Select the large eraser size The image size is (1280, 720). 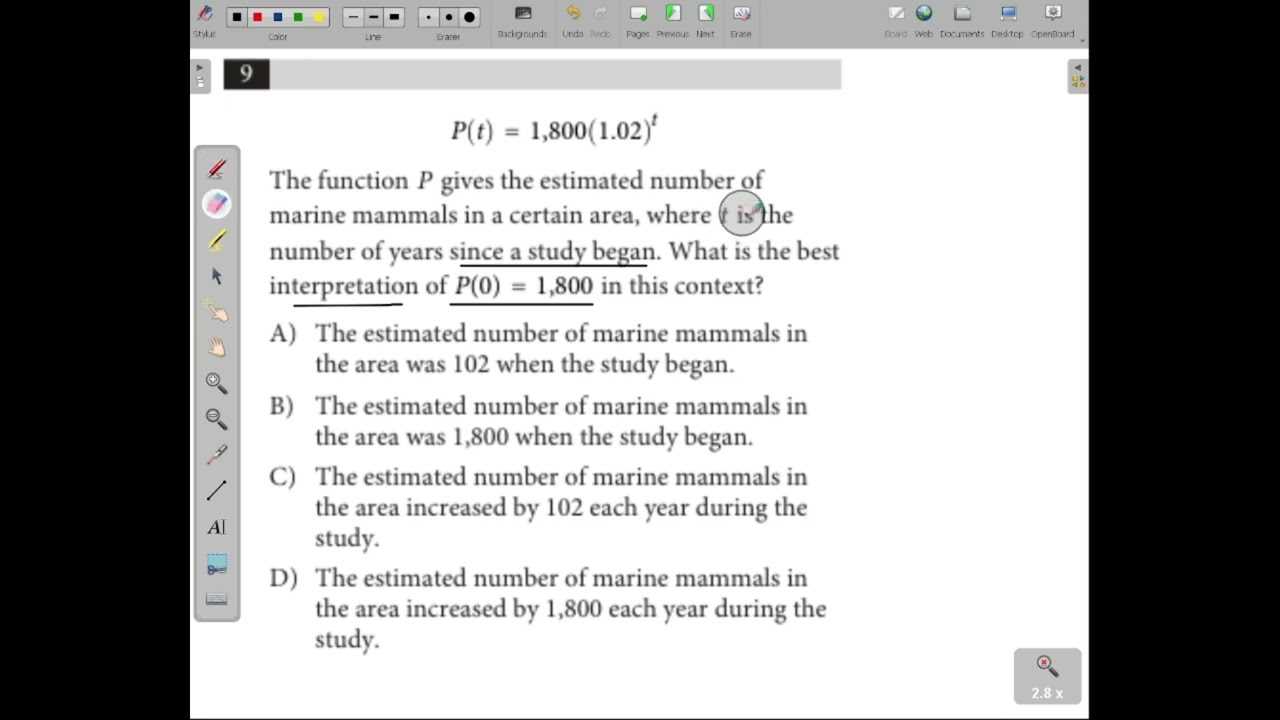pyautogui.click(x=469, y=17)
